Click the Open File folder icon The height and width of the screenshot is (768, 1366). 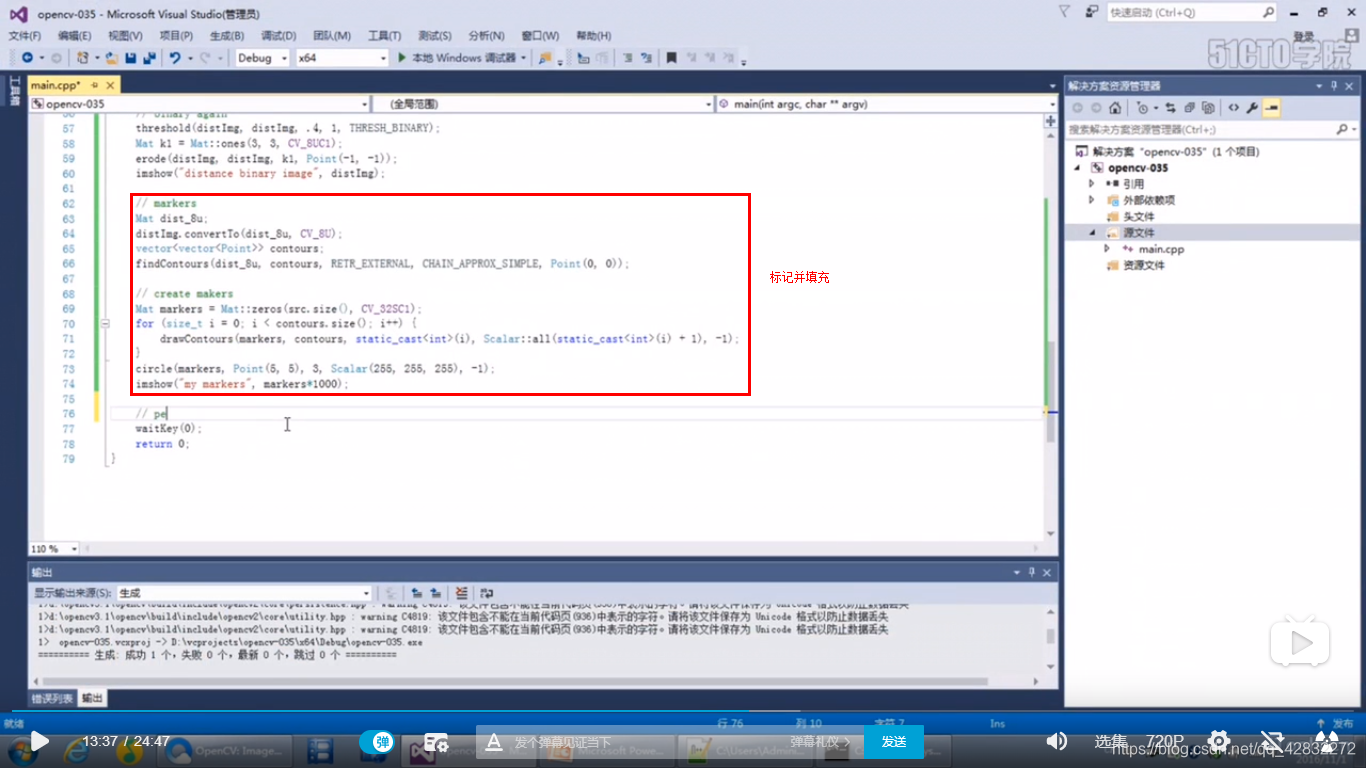point(113,58)
